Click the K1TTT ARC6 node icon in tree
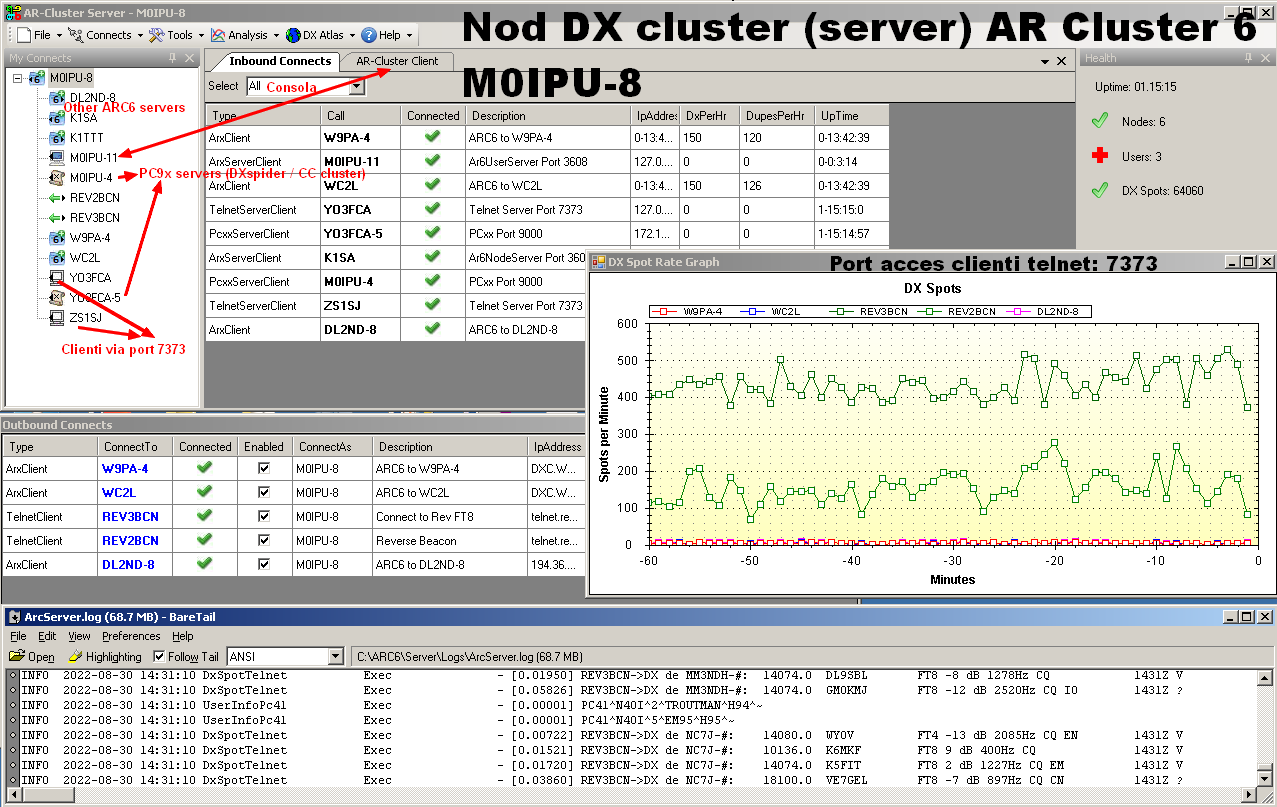The height and width of the screenshot is (807, 1277). pos(57,137)
